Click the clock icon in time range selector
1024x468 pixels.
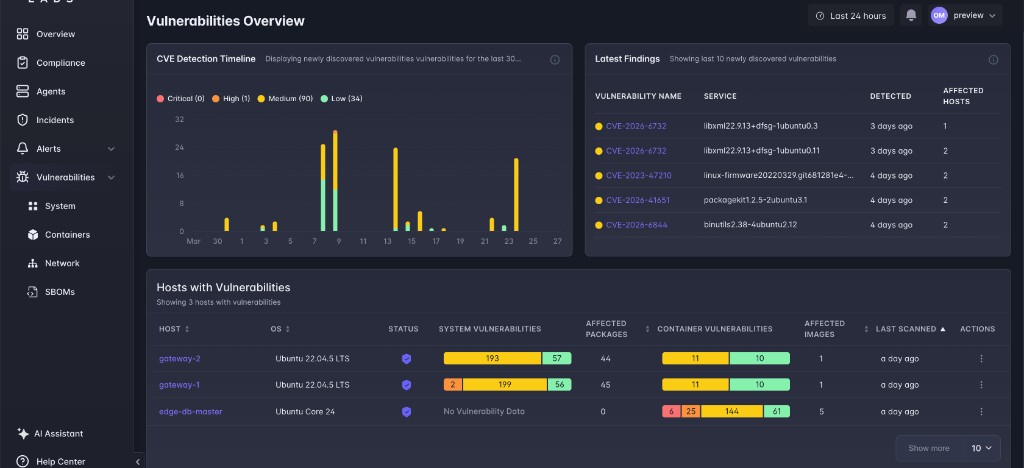click(820, 16)
